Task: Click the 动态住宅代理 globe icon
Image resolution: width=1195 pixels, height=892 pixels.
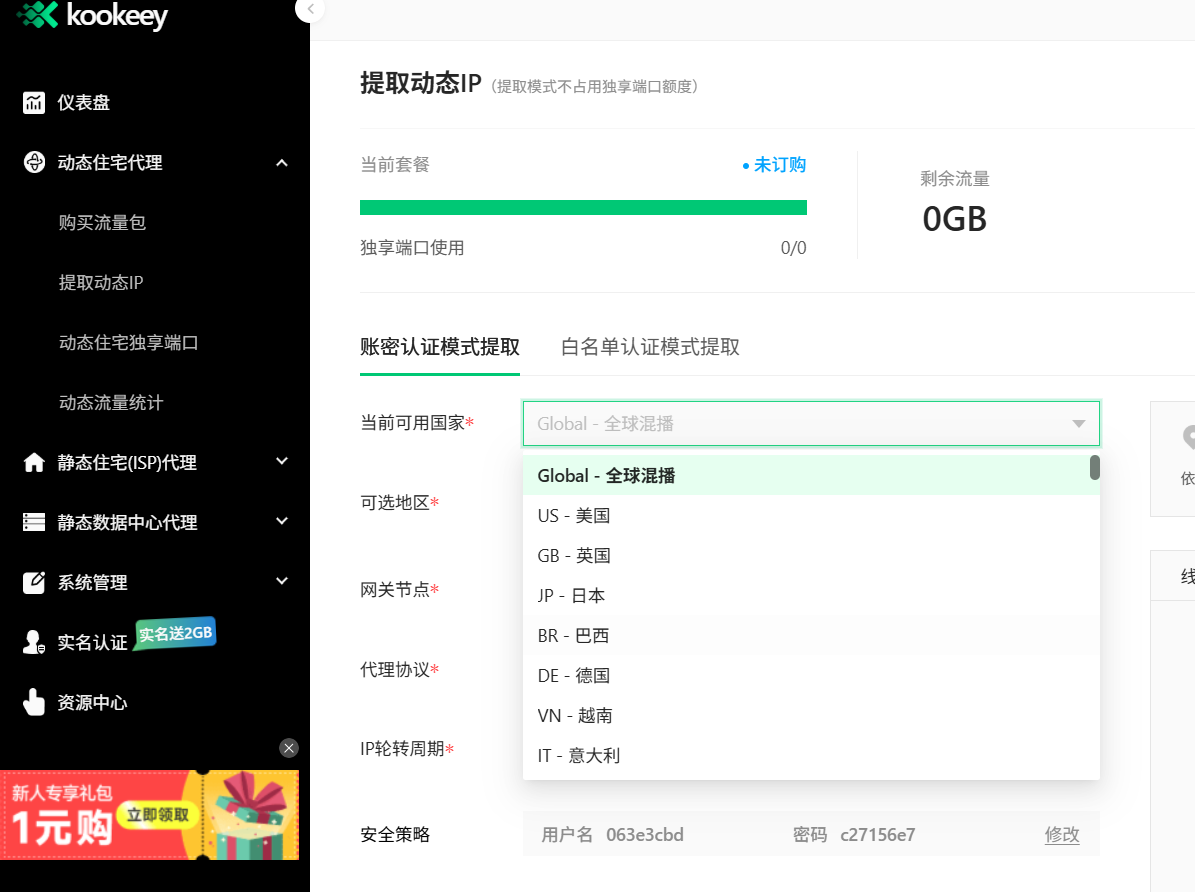Action: 34,162
